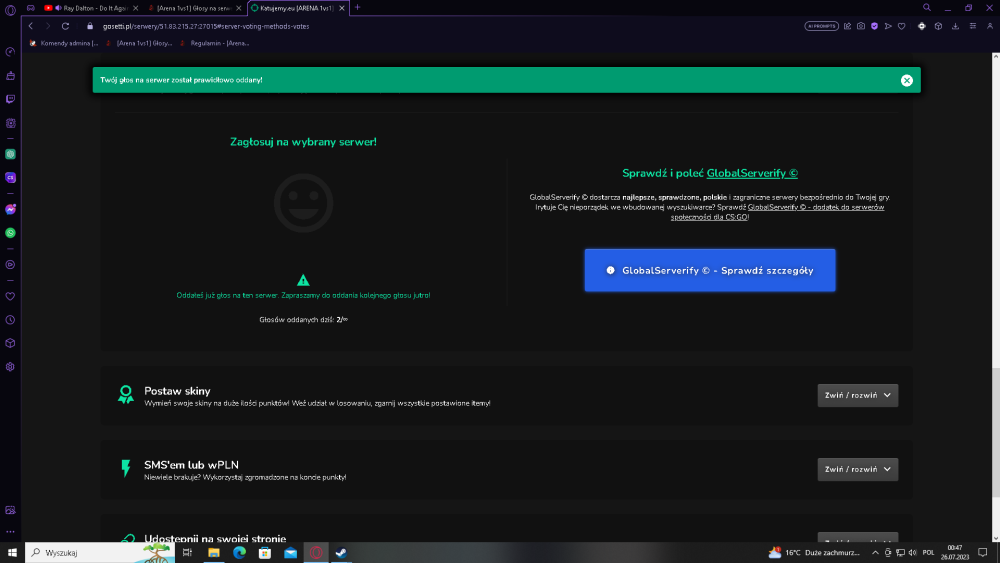The image size is (1000, 563).
Task: Open the toolbar extensions cube icon
Action: (x=938, y=26)
